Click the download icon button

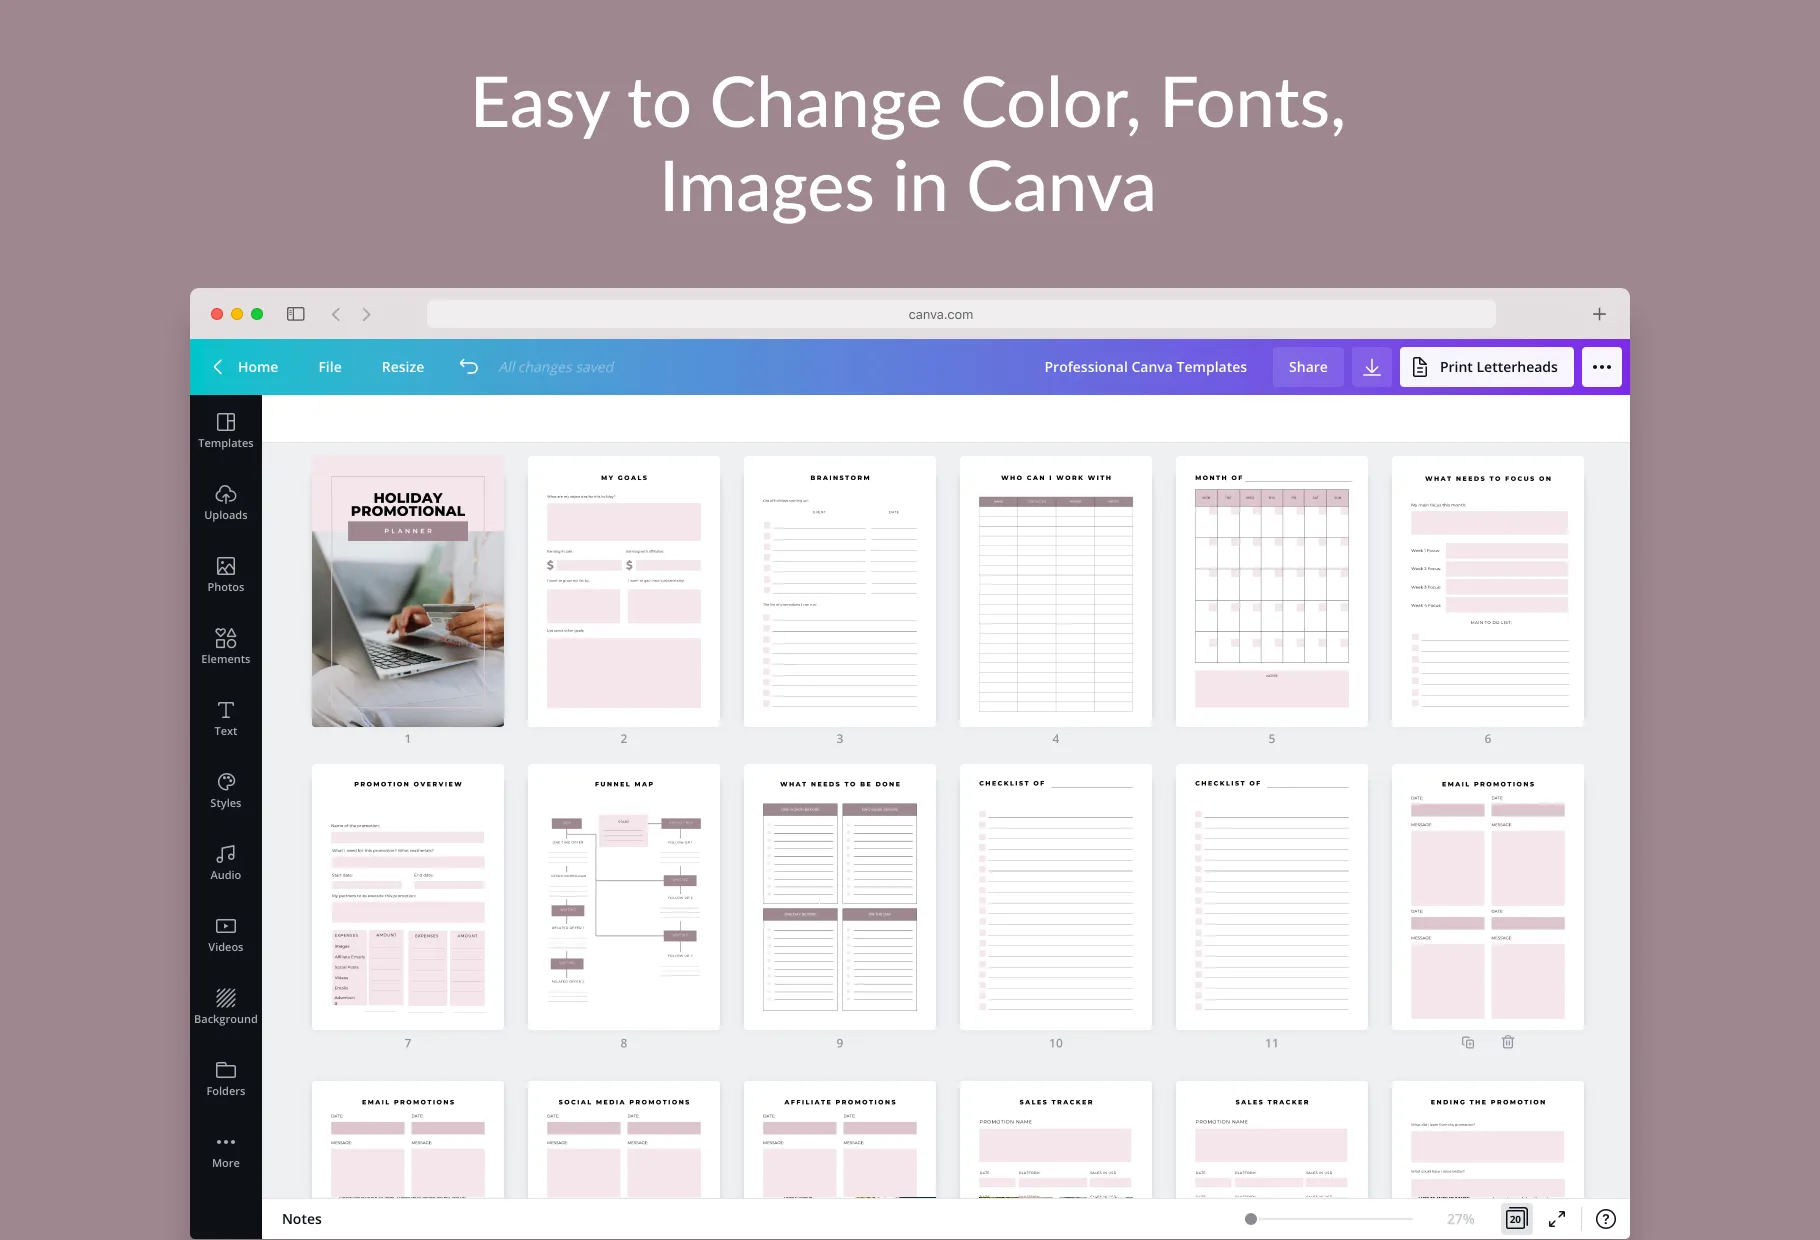click(1372, 367)
